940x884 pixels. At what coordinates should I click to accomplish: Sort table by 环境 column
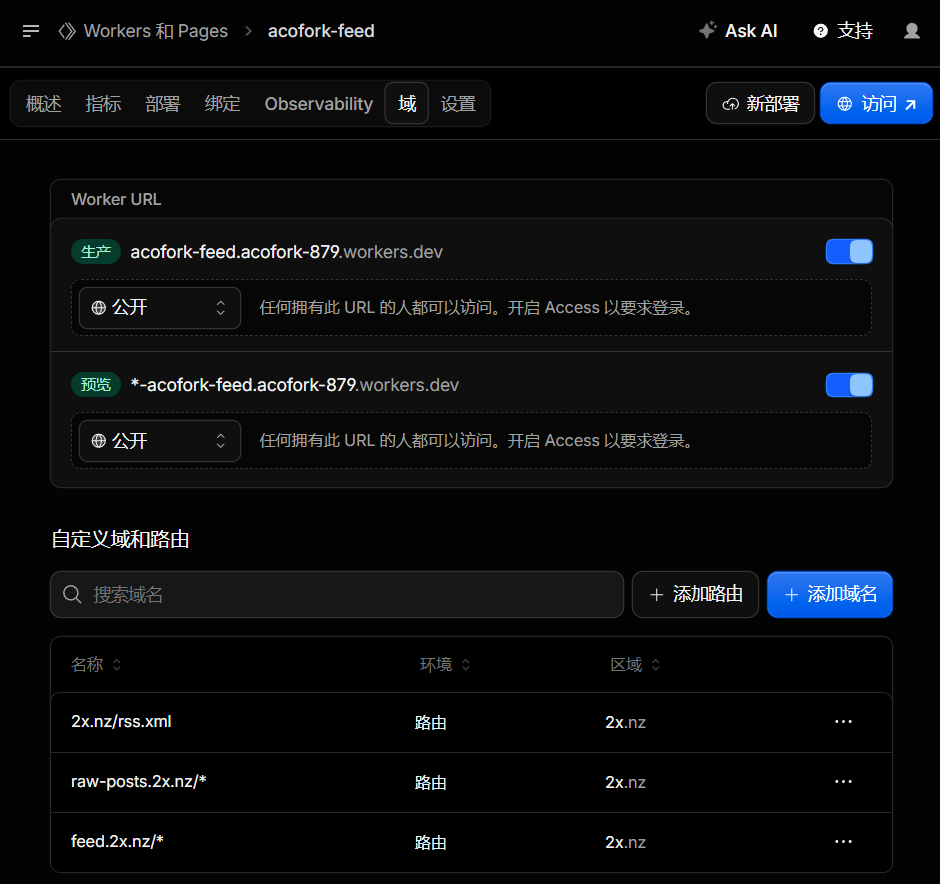445,665
